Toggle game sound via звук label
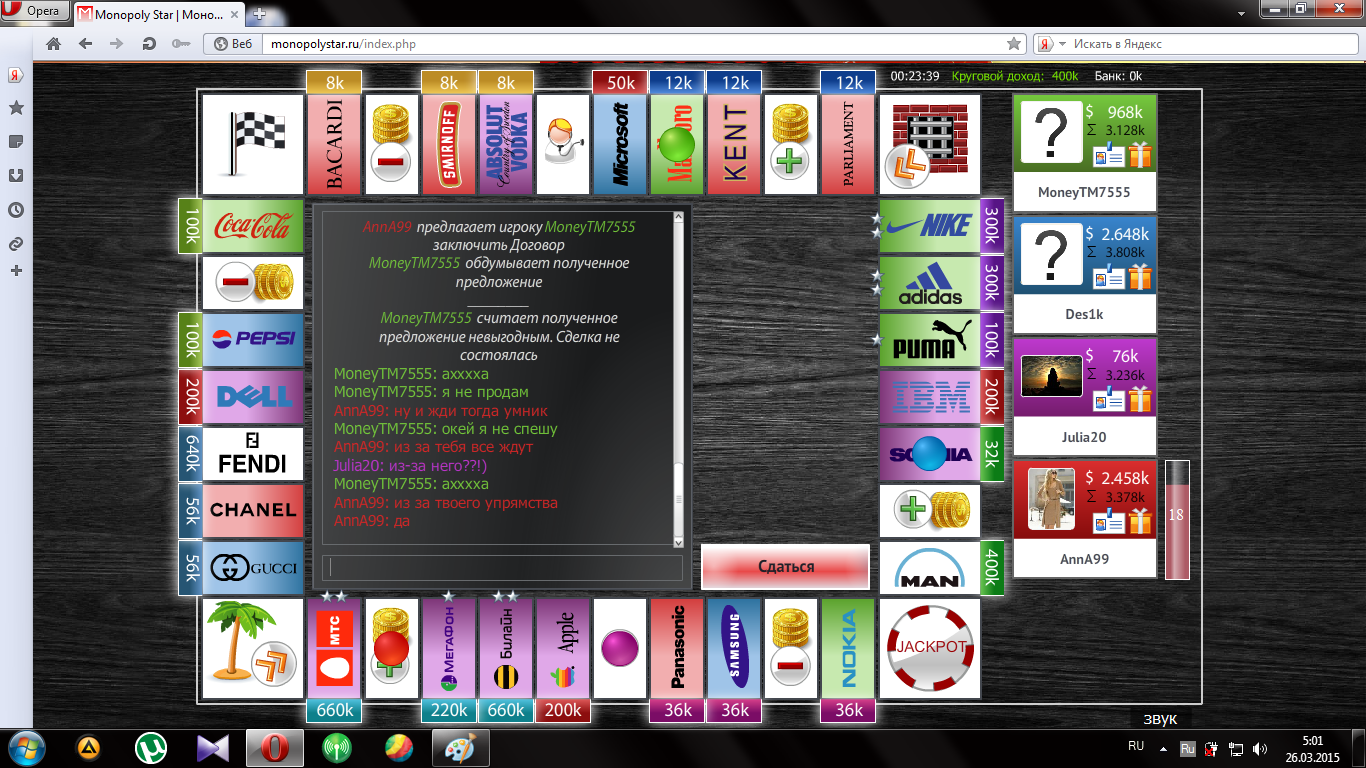Image resolution: width=1366 pixels, height=768 pixels. pyautogui.click(x=1160, y=719)
